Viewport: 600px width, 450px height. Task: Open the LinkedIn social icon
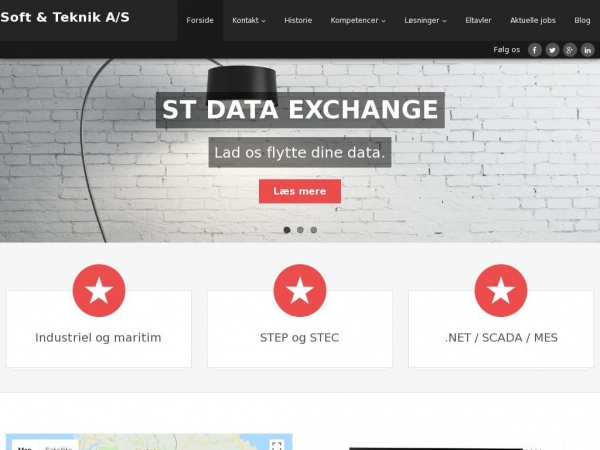(x=587, y=50)
